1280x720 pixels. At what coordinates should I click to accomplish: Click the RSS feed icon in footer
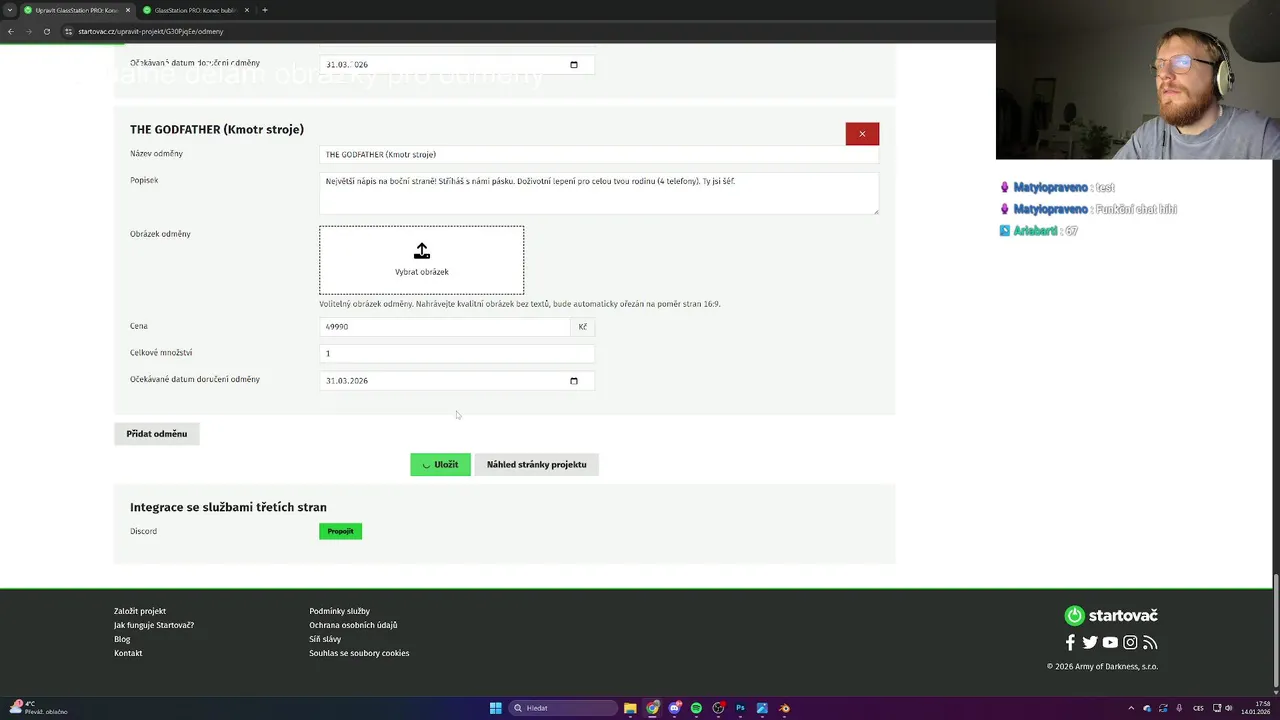1150,643
